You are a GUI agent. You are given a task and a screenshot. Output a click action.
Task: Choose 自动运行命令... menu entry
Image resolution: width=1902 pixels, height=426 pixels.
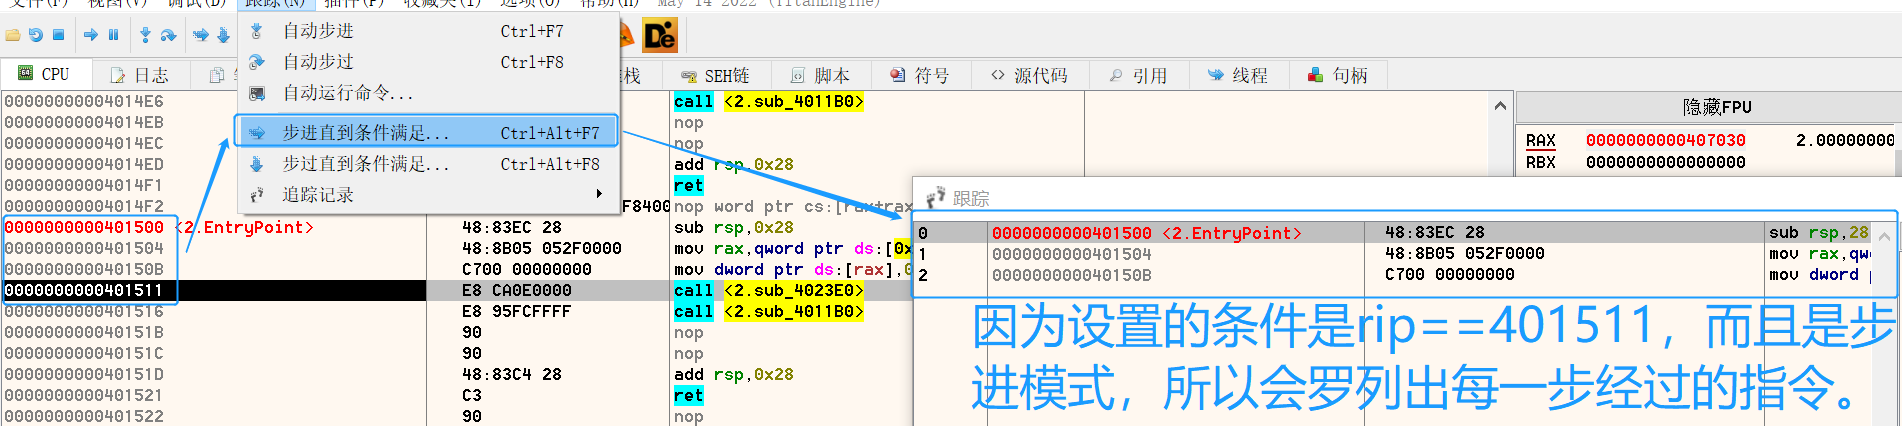(x=428, y=93)
